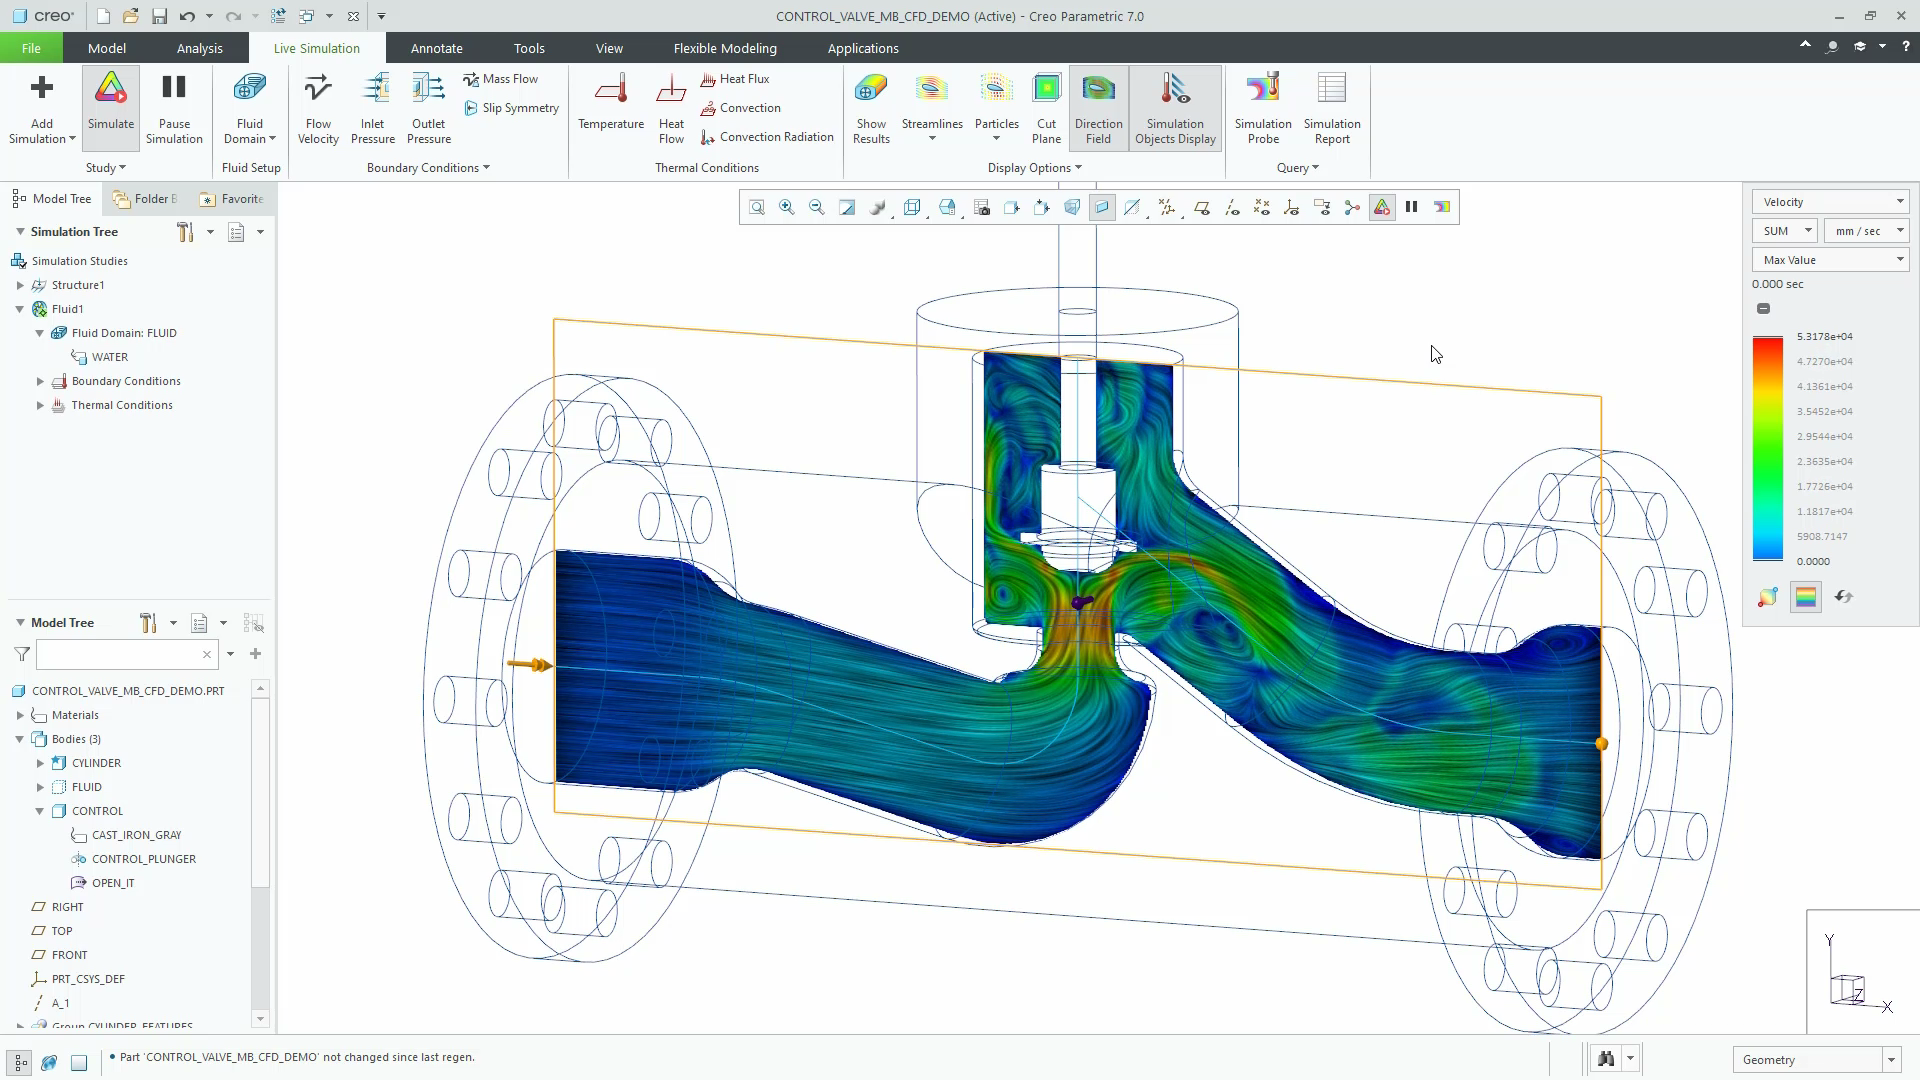Screen dimensions: 1920x1080
Task: Open Add Simulation menu button
Action: pyautogui.click(x=42, y=108)
